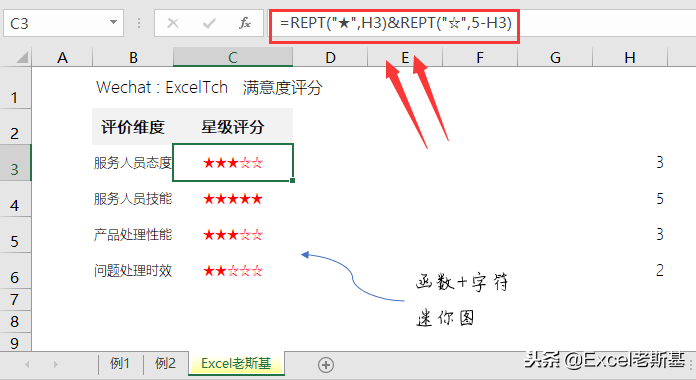Select column B header
The width and height of the screenshot is (696, 380).
point(133,58)
